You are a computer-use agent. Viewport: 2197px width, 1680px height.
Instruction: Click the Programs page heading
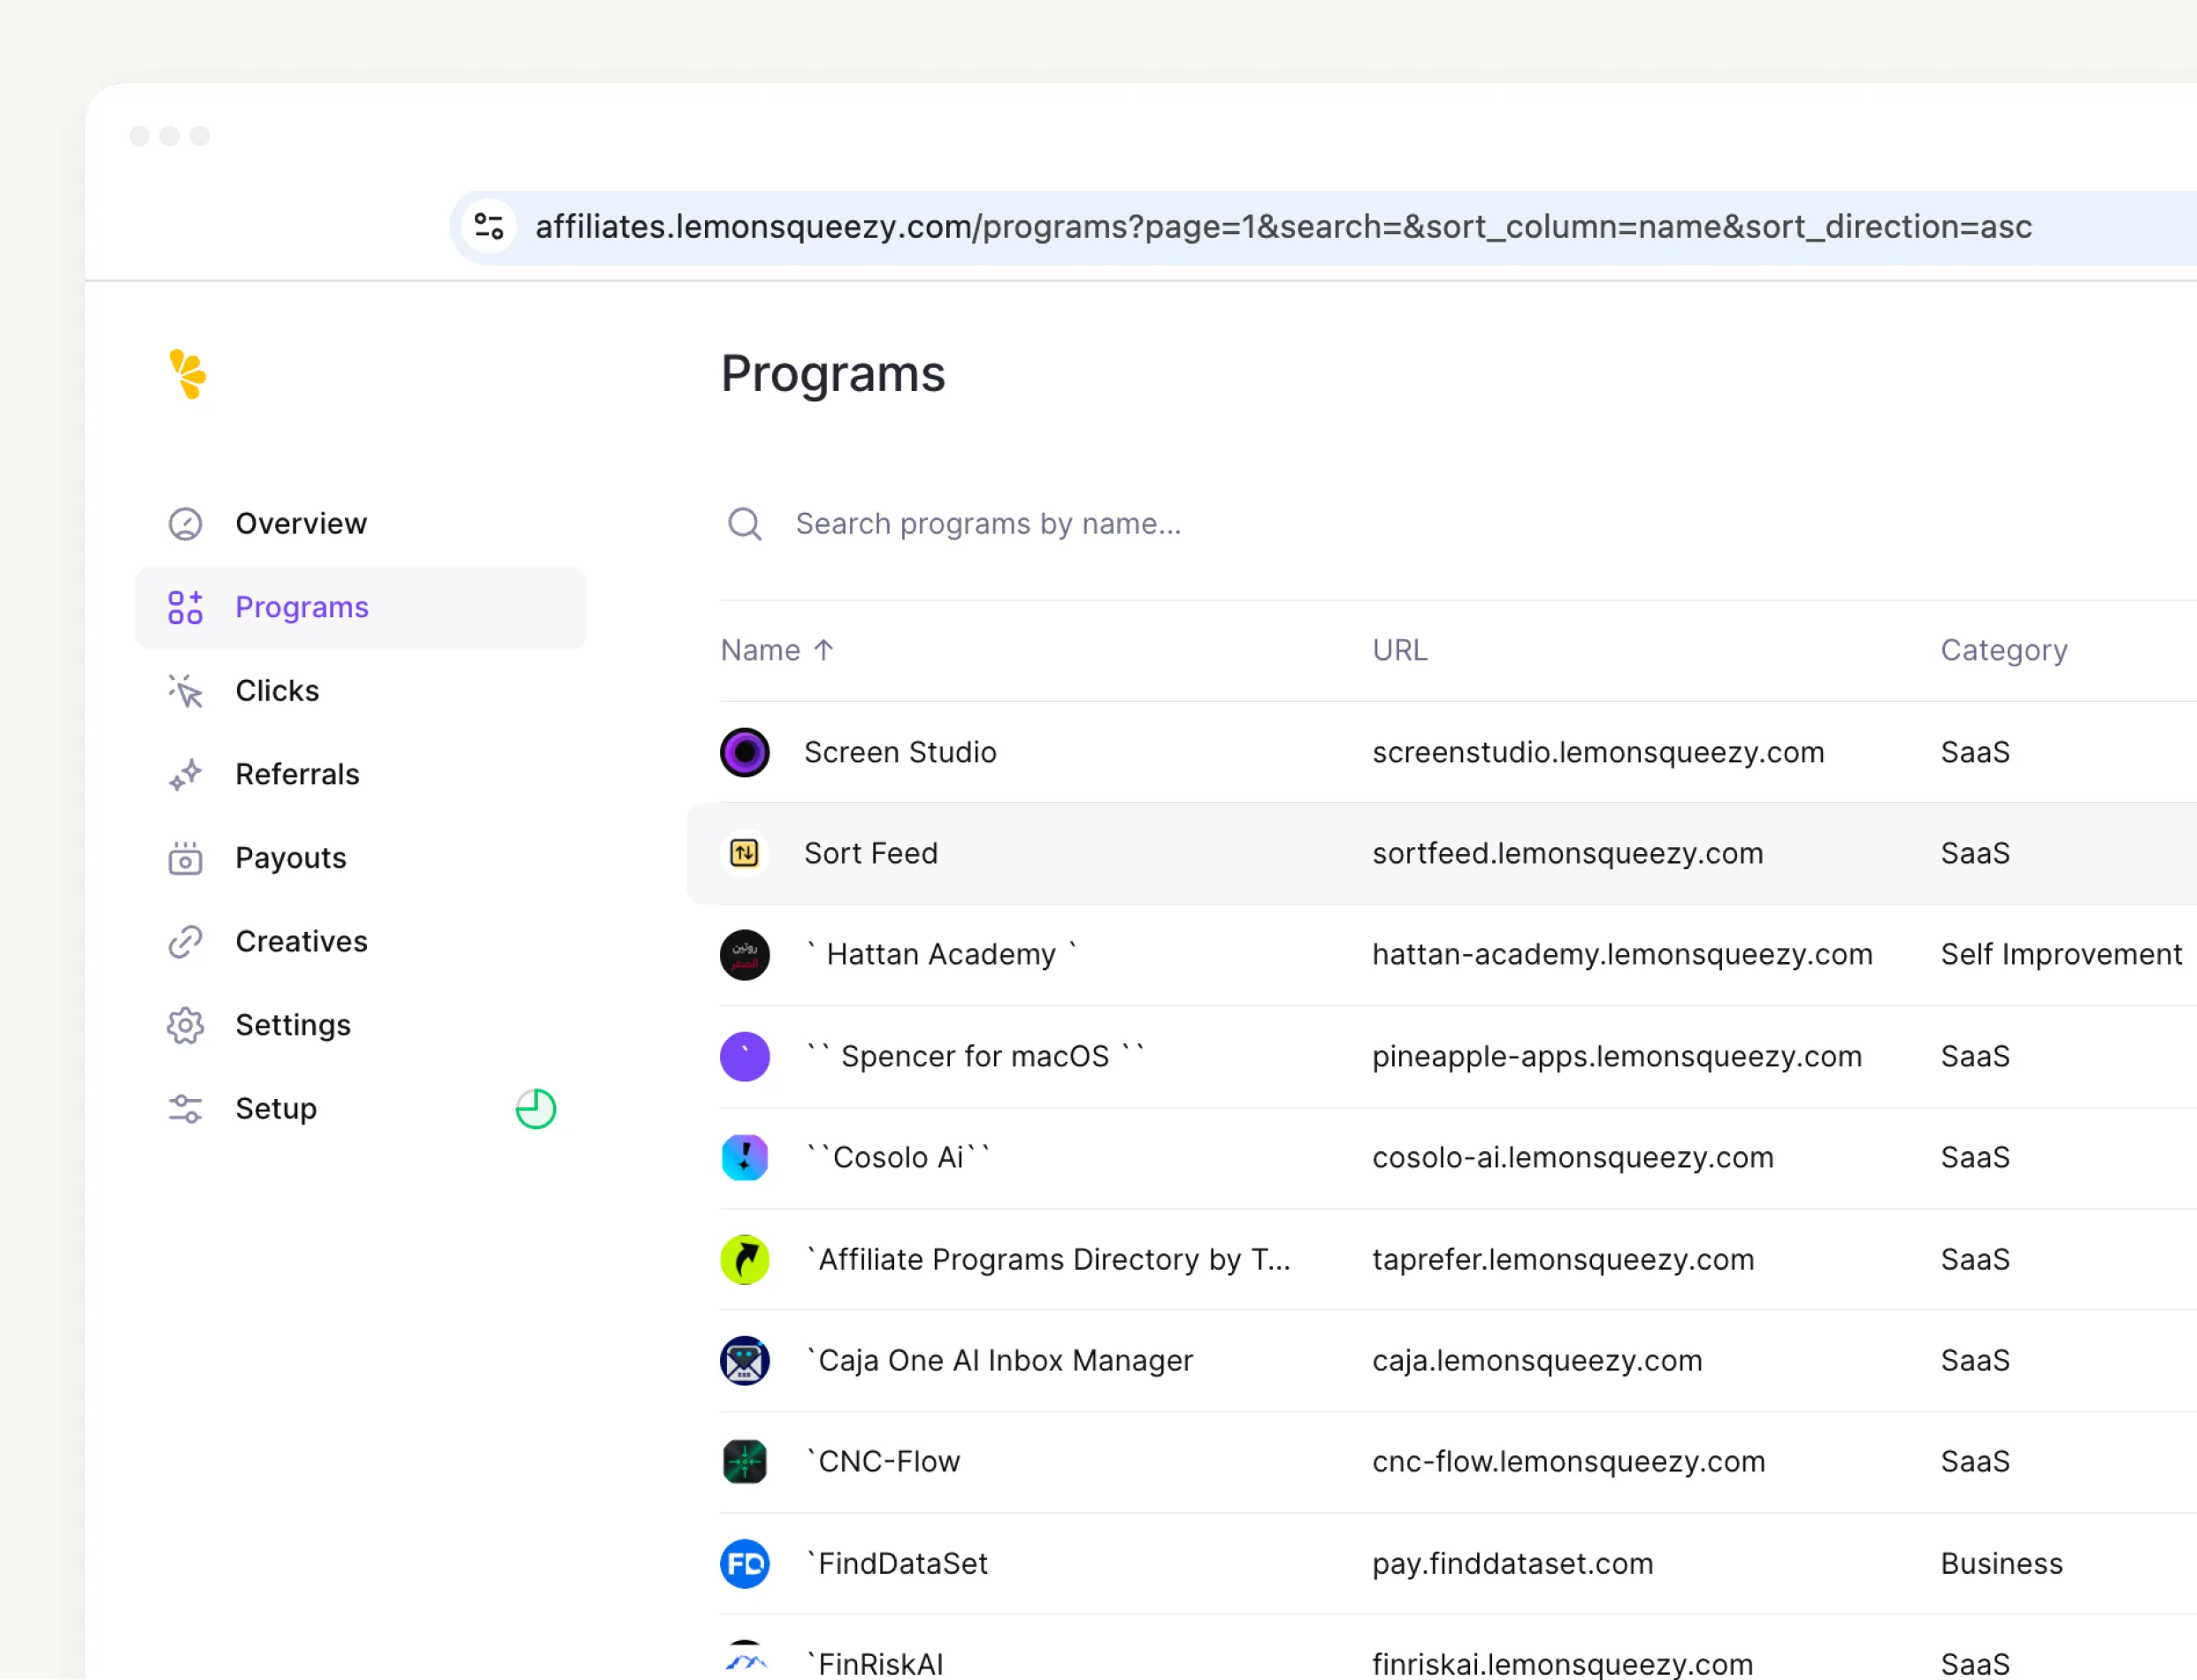832,374
